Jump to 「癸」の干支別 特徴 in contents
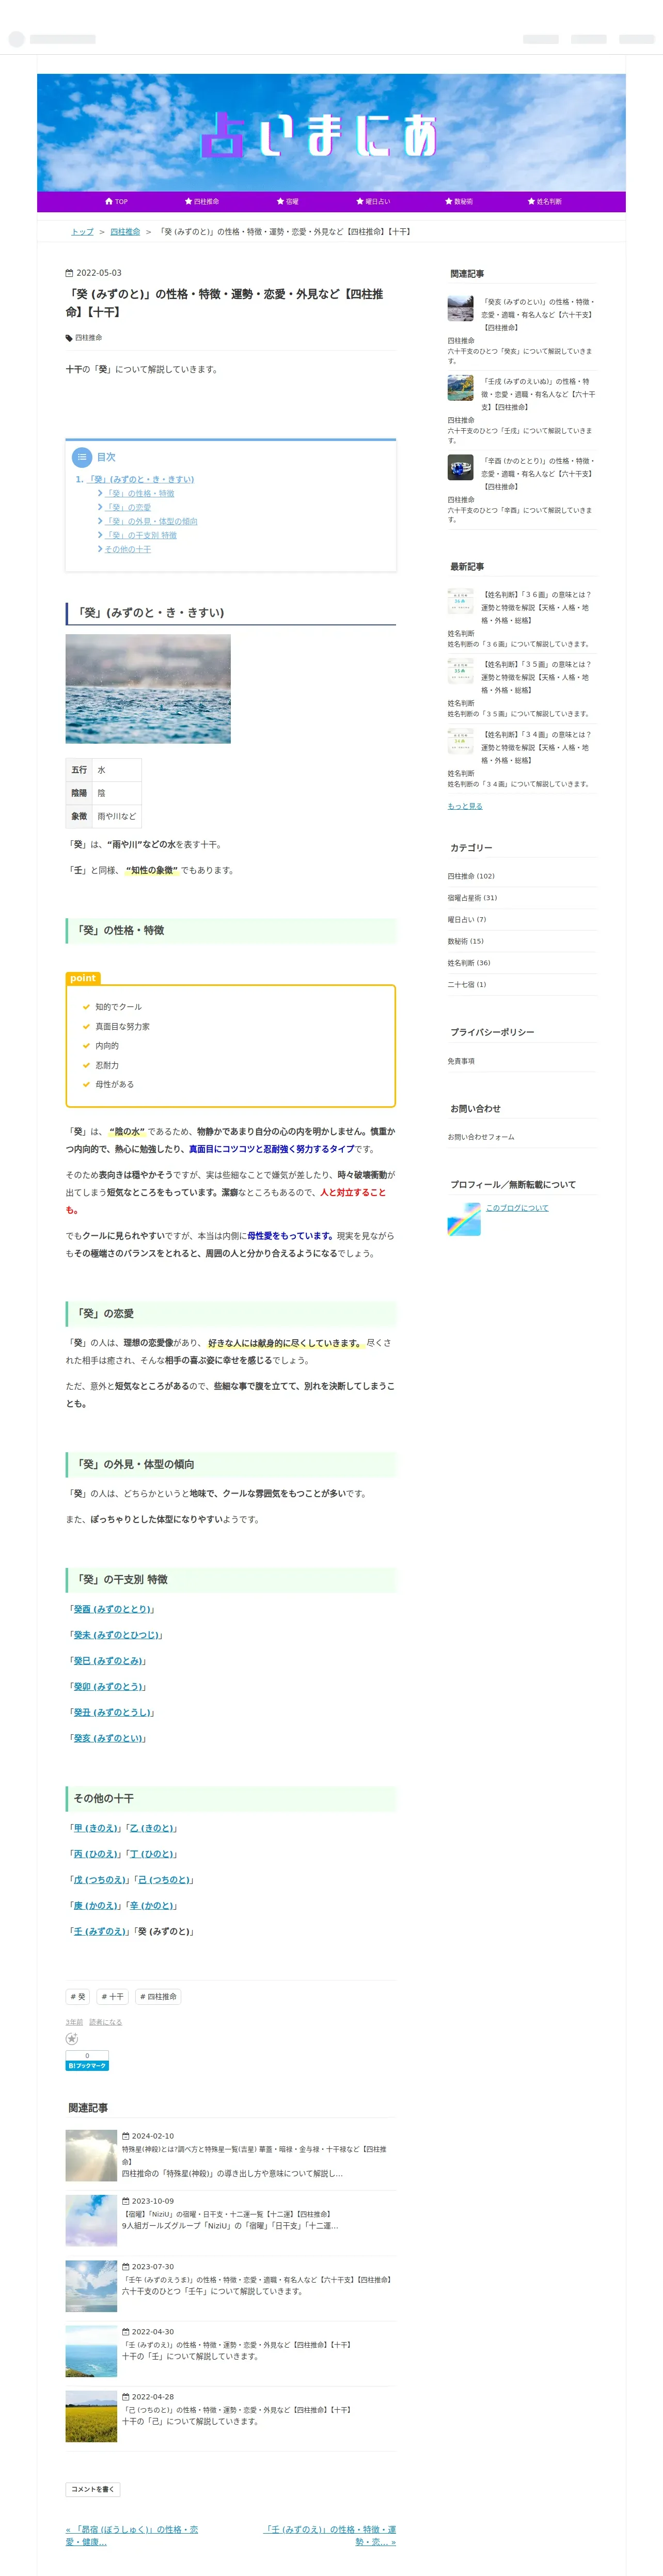663x2576 pixels. (140, 536)
